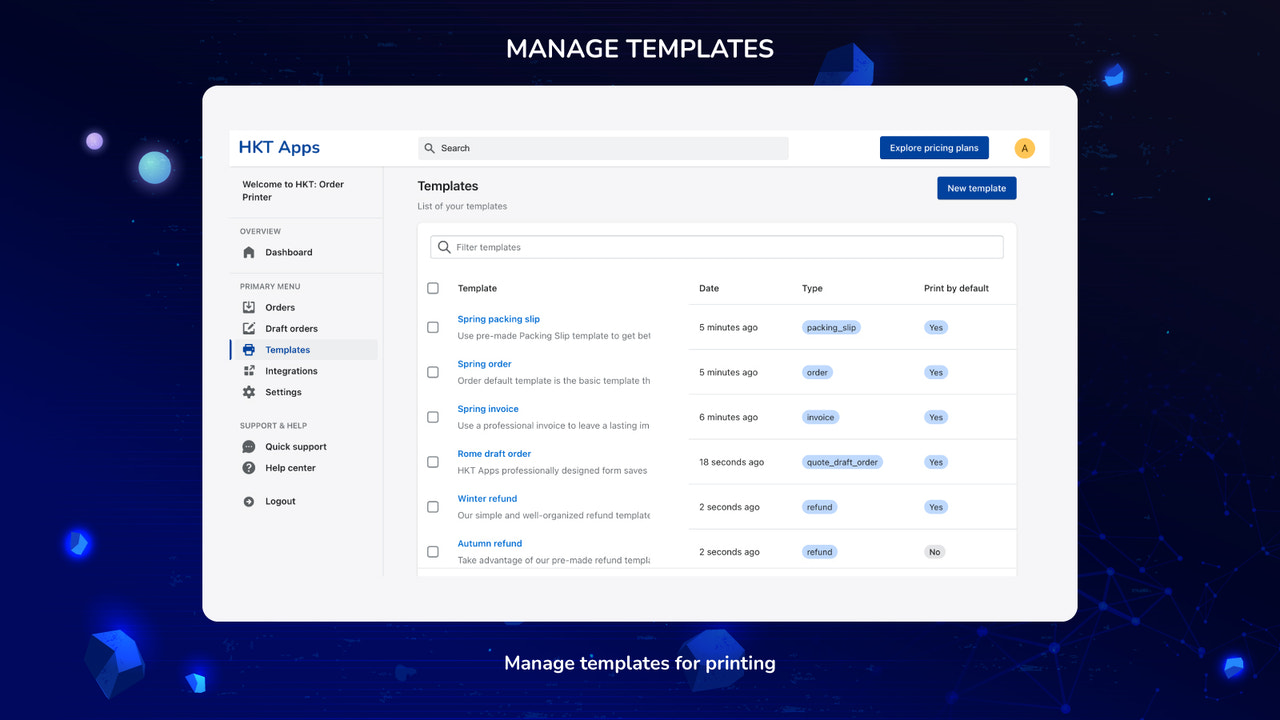Screen dimensions: 1280x720
Task: Select the Integrations icon
Action: [x=247, y=370]
